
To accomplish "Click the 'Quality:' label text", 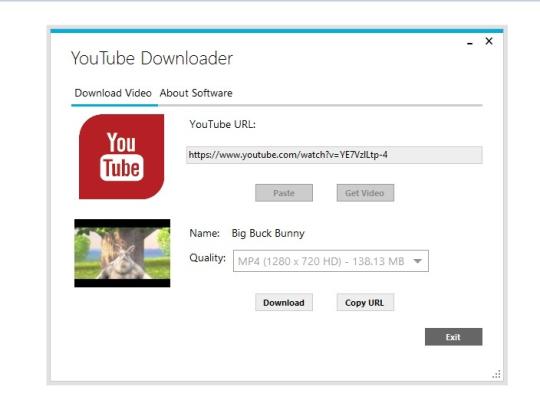I will (x=207, y=258).
